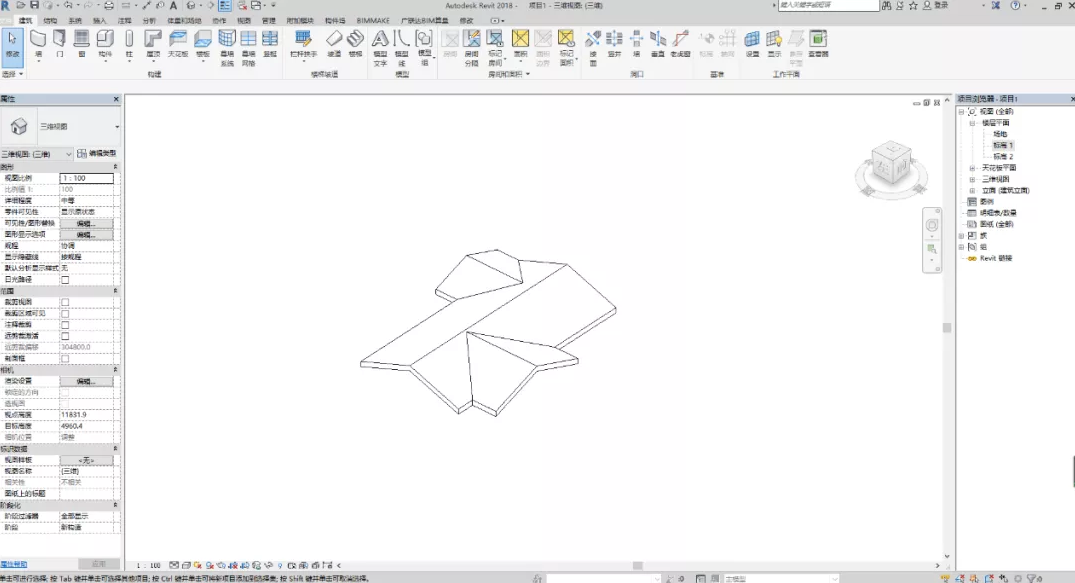Select the Window (窗) tool
The image size is (1075, 583).
(x=82, y=44)
